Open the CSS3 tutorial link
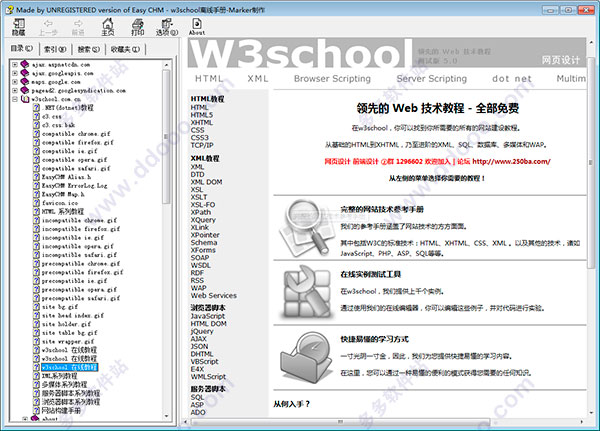The width and height of the screenshot is (600, 431). tap(200, 138)
